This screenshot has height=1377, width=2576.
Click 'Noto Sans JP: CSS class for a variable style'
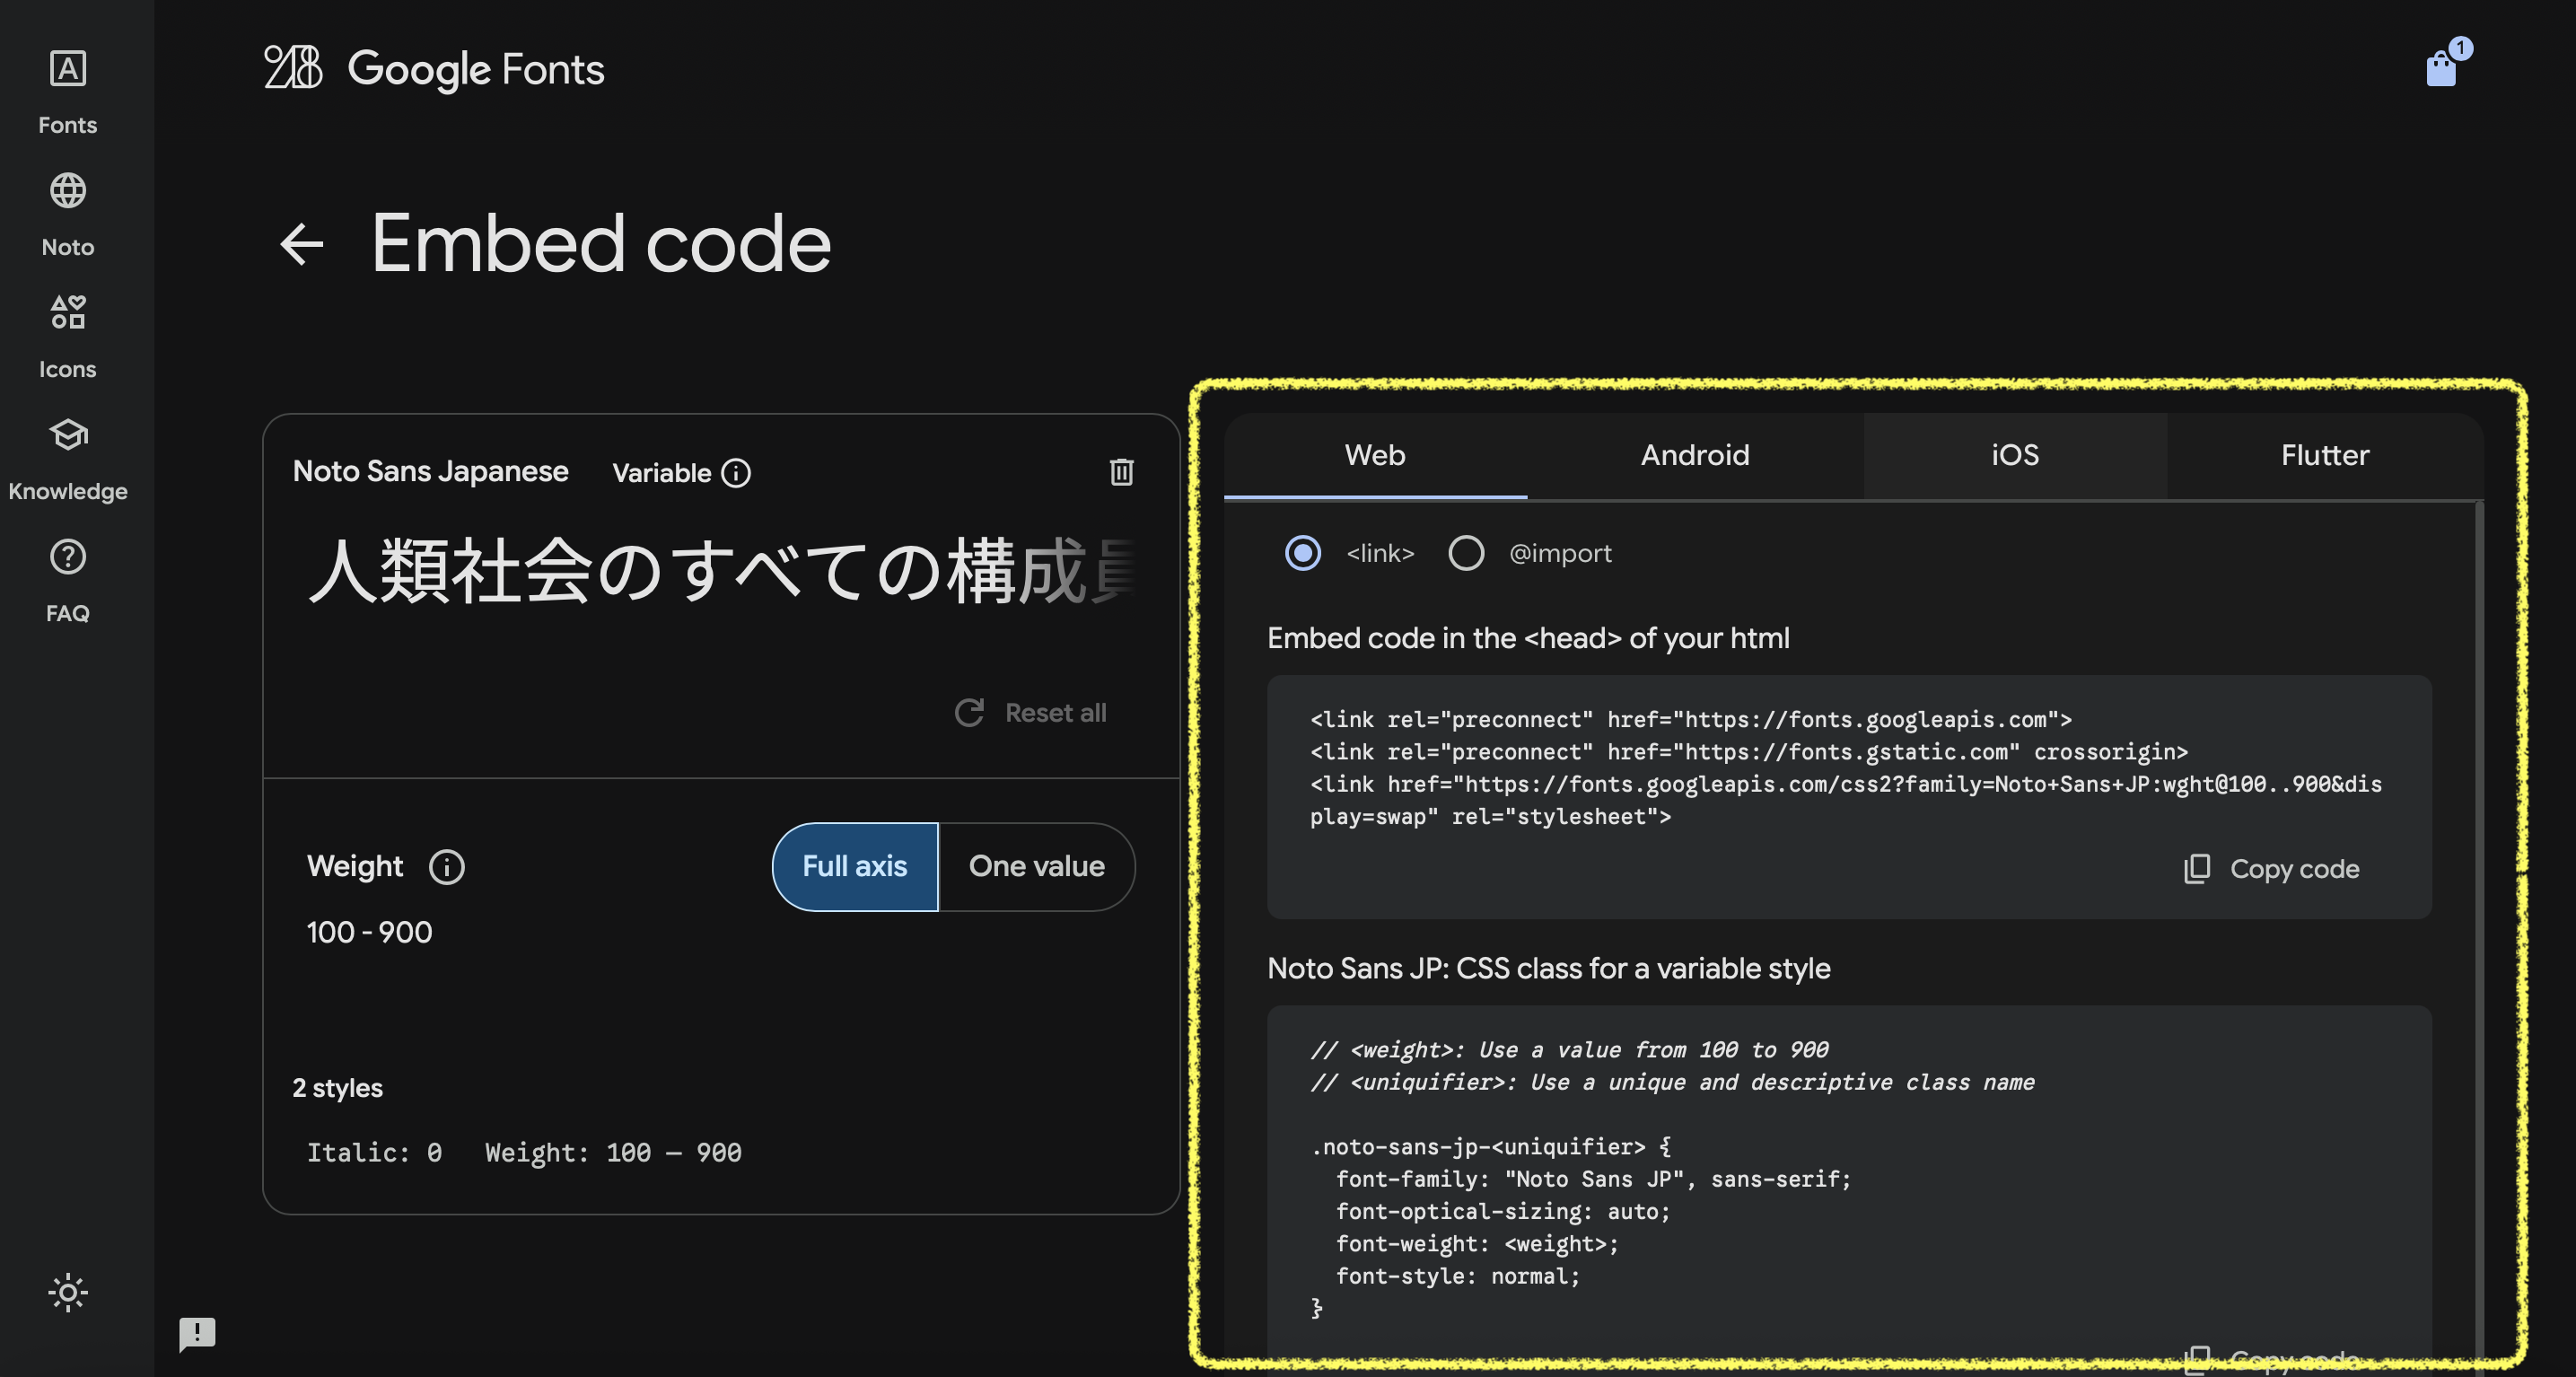1548,968
